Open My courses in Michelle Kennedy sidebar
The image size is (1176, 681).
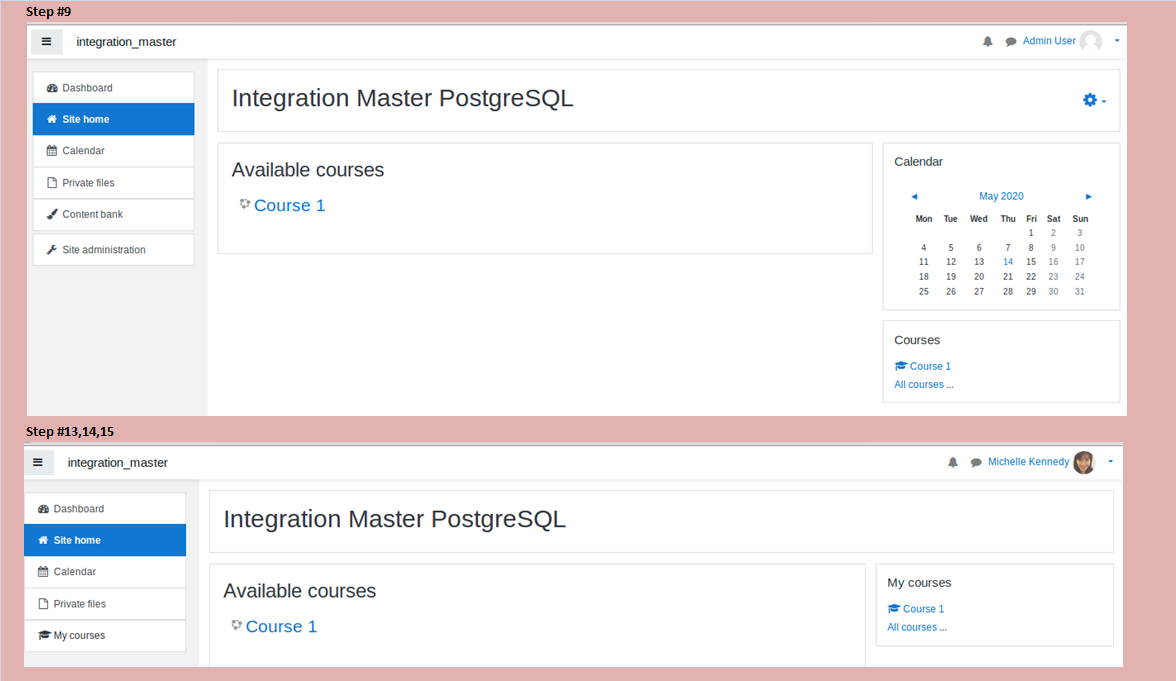pos(105,635)
